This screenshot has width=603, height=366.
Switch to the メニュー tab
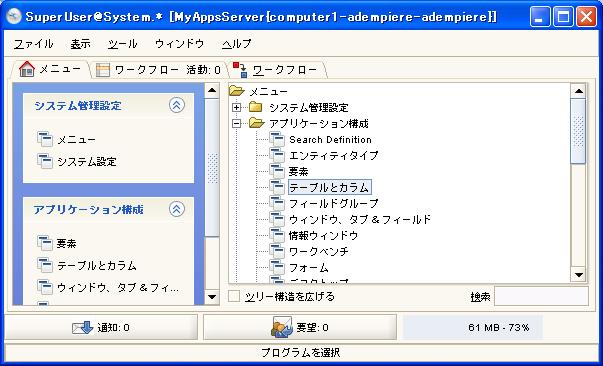(51, 70)
